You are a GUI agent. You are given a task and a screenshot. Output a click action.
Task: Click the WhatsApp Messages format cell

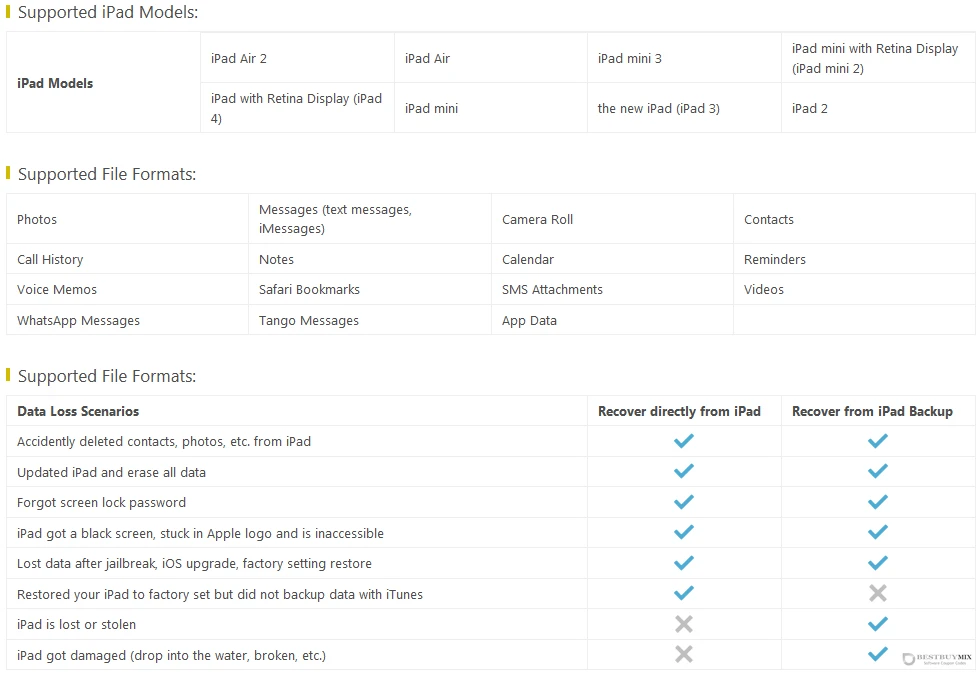[x=127, y=320]
